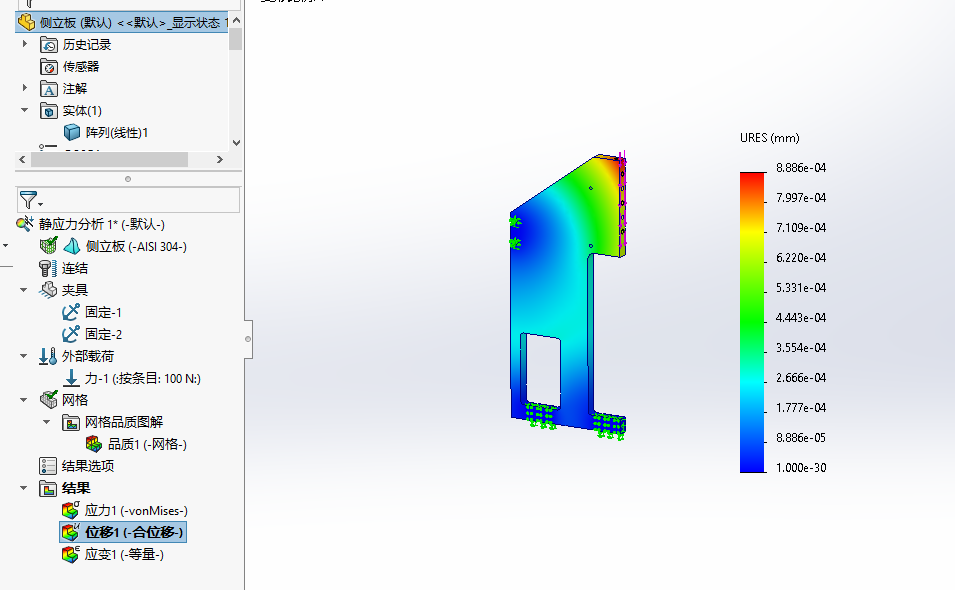Expand the 注解 tree node
The height and width of the screenshot is (590, 955).
click(25, 88)
